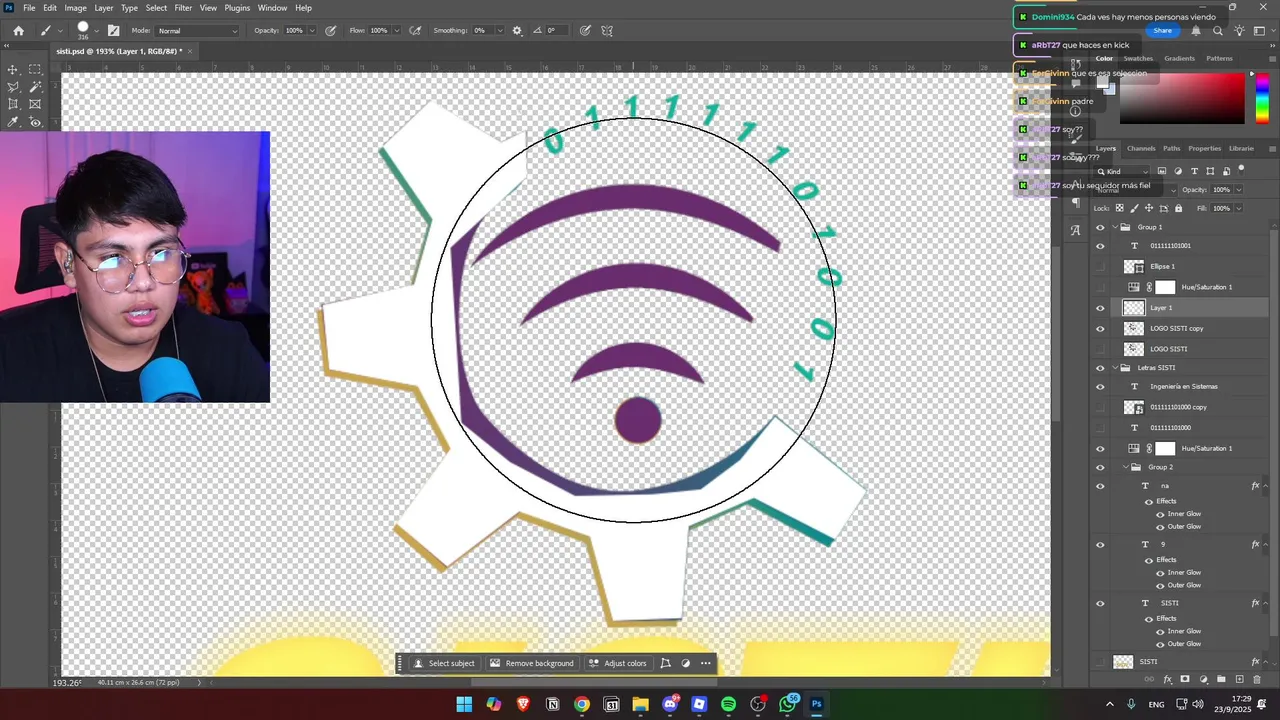Open the layer Kind filter dropdown
1280x720 pixels.
1123,171
